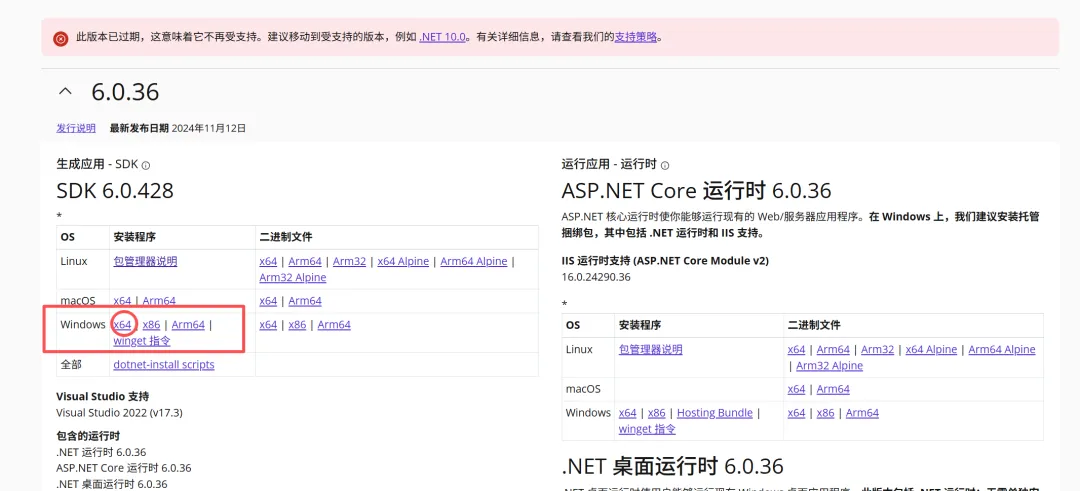Image resolution: width=1080 pixels, height=491 pixels.
Task: Click the ASP.NET Core 运行时 6.0.36 heading
Action: (696, 191)
